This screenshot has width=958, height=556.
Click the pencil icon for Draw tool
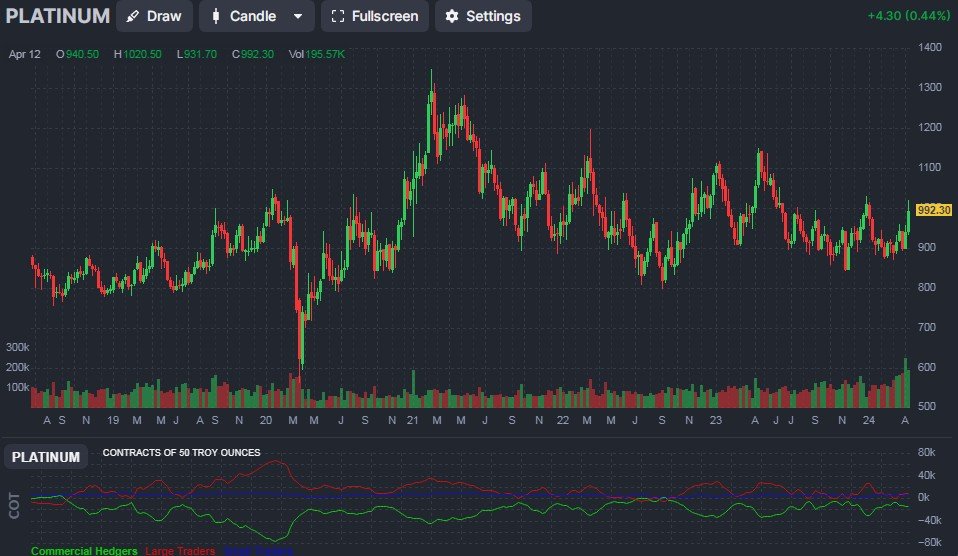[132, 17]
